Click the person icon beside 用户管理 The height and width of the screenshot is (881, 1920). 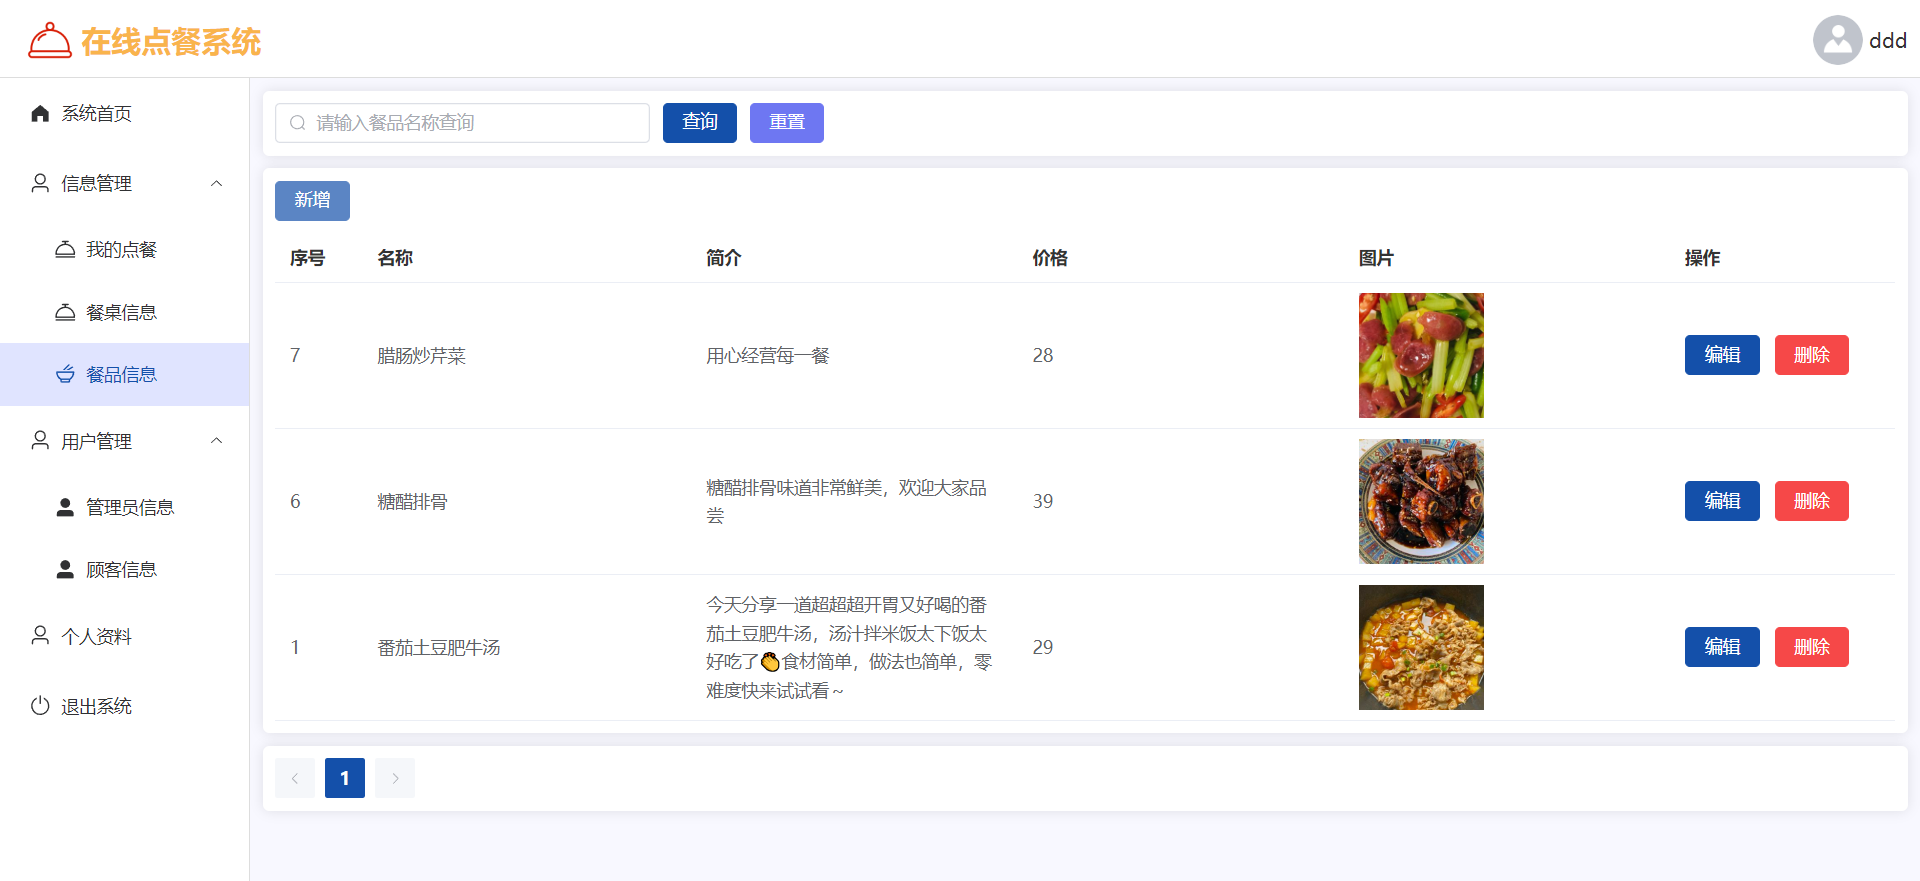coord(40,440)
